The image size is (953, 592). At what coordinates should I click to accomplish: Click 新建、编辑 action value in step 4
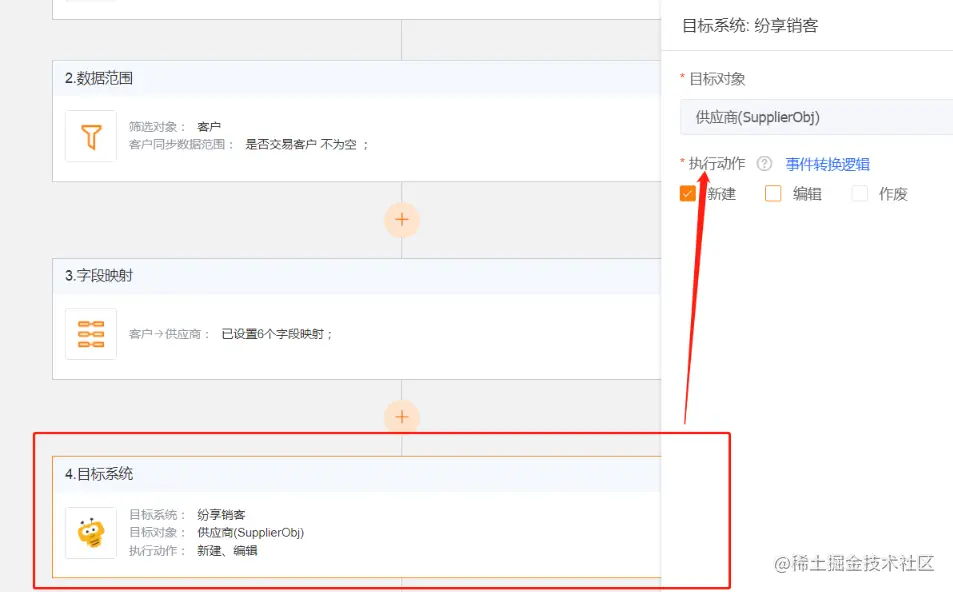(227, 551)
